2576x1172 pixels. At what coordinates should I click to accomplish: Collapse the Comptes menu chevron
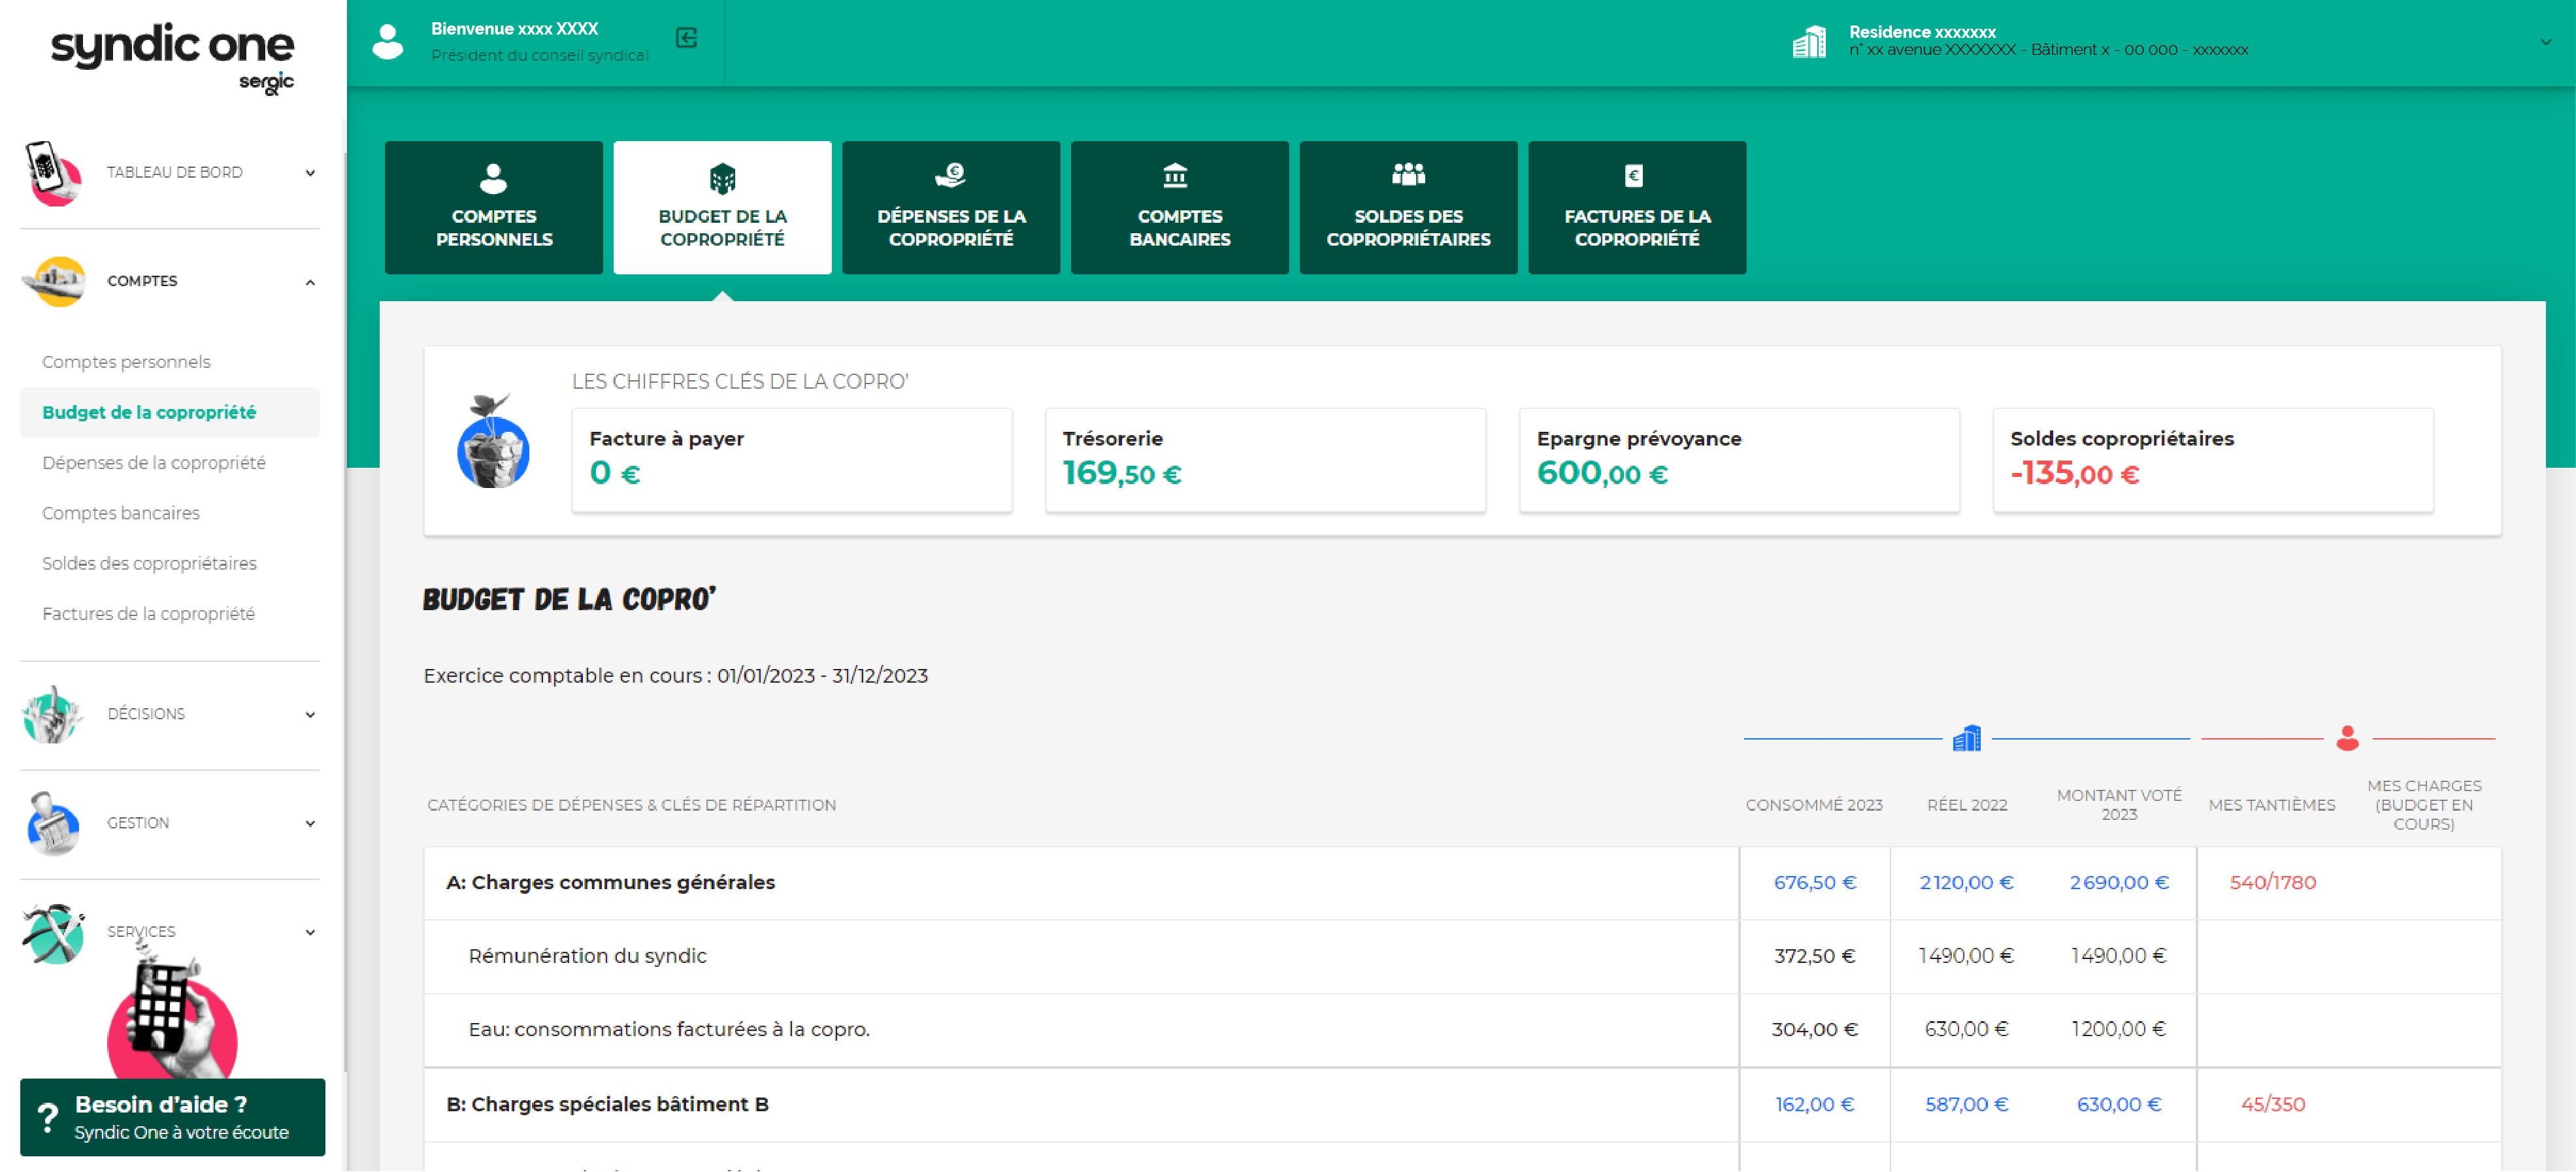pyautogui.click(x=310, y=282)
